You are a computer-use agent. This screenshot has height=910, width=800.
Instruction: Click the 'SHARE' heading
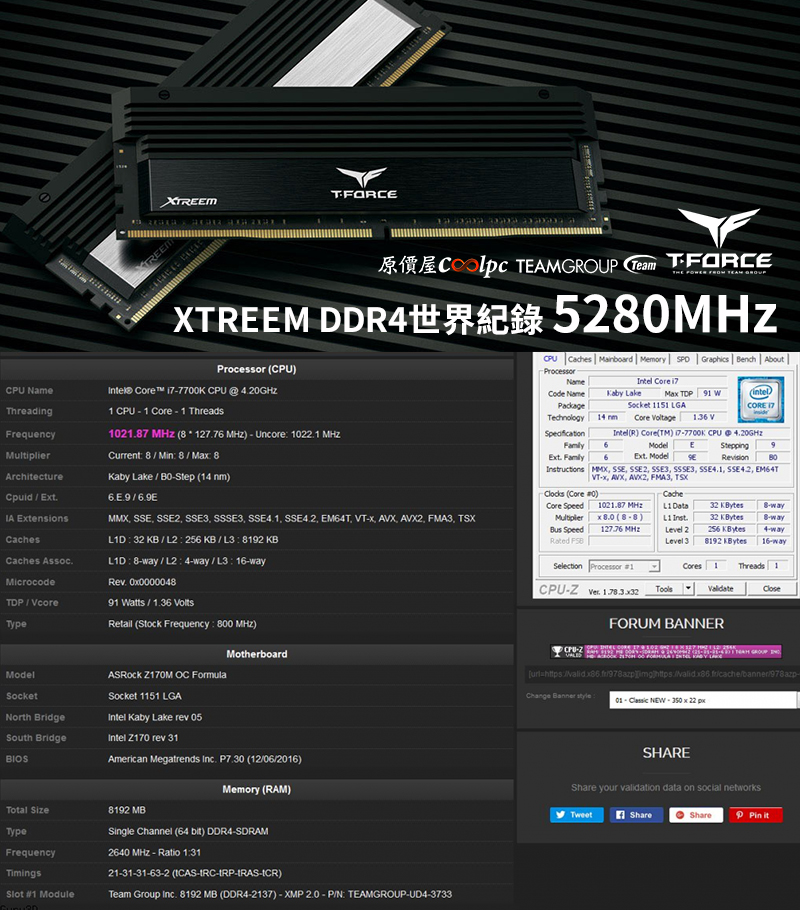coord(666,753)
